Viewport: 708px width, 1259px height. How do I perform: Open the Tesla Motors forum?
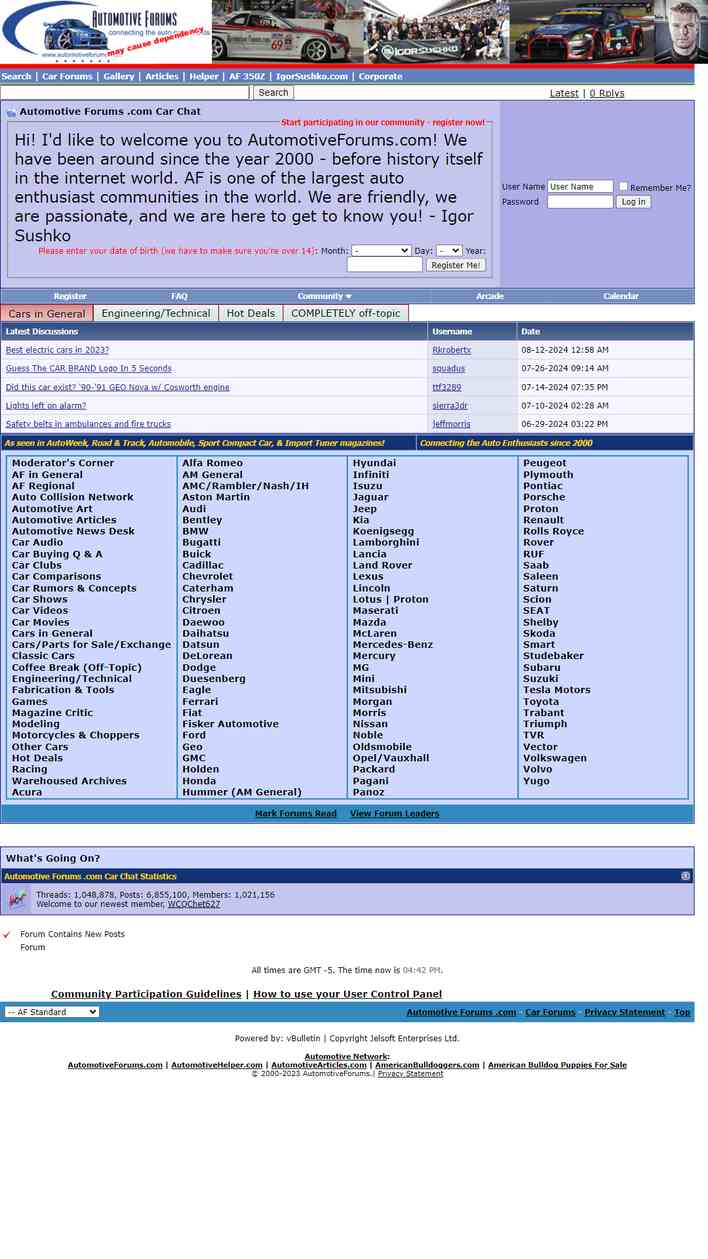[x=556, y=690]
